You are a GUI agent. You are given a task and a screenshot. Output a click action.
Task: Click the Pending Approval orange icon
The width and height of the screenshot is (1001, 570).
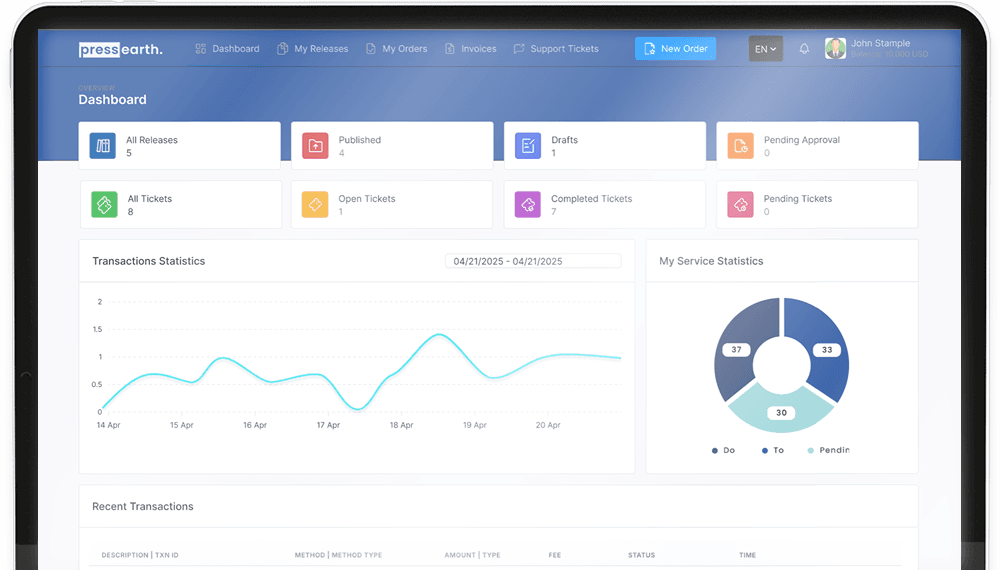click(740, 146)
